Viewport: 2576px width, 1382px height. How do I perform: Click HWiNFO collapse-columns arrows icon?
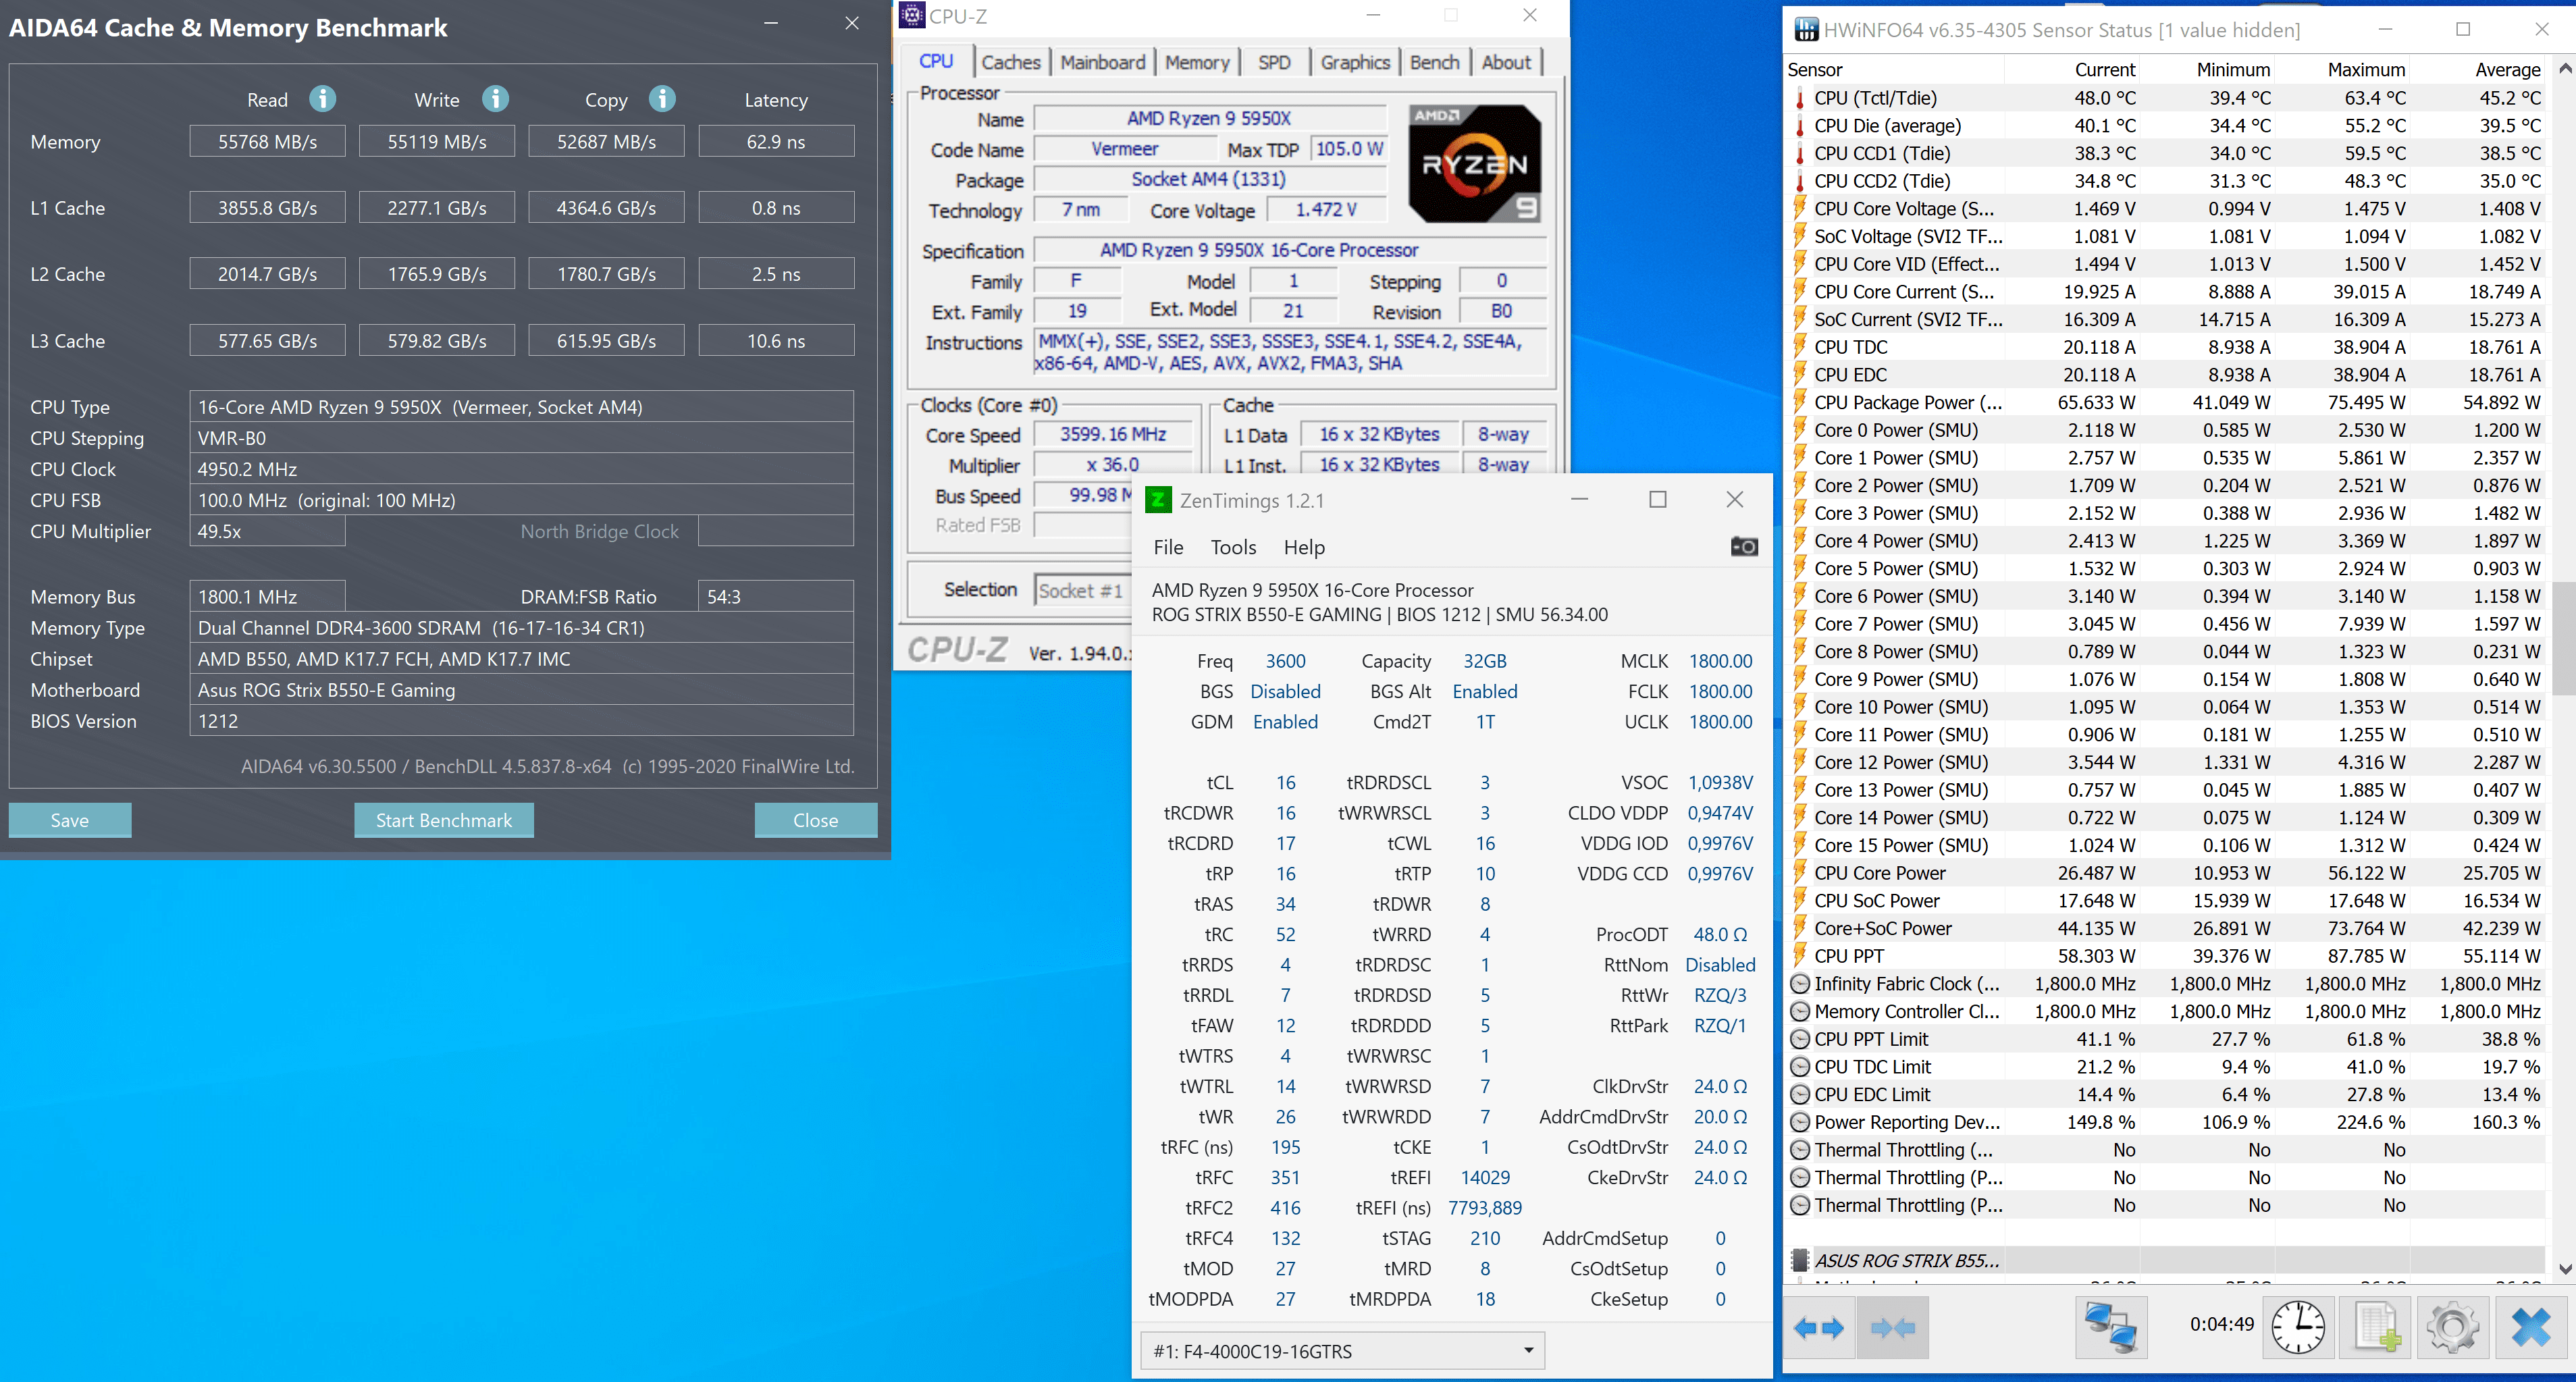1892,1328
